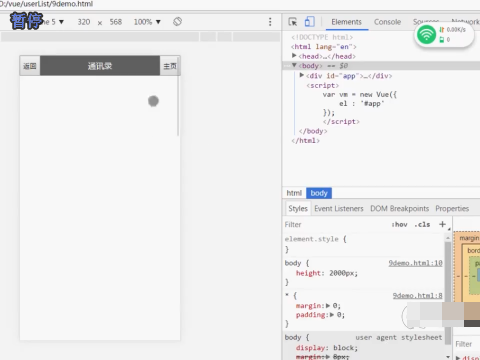Edit the 568 height field
The image size is (480, 360).
pyautogui.click(x=116, y=22)
